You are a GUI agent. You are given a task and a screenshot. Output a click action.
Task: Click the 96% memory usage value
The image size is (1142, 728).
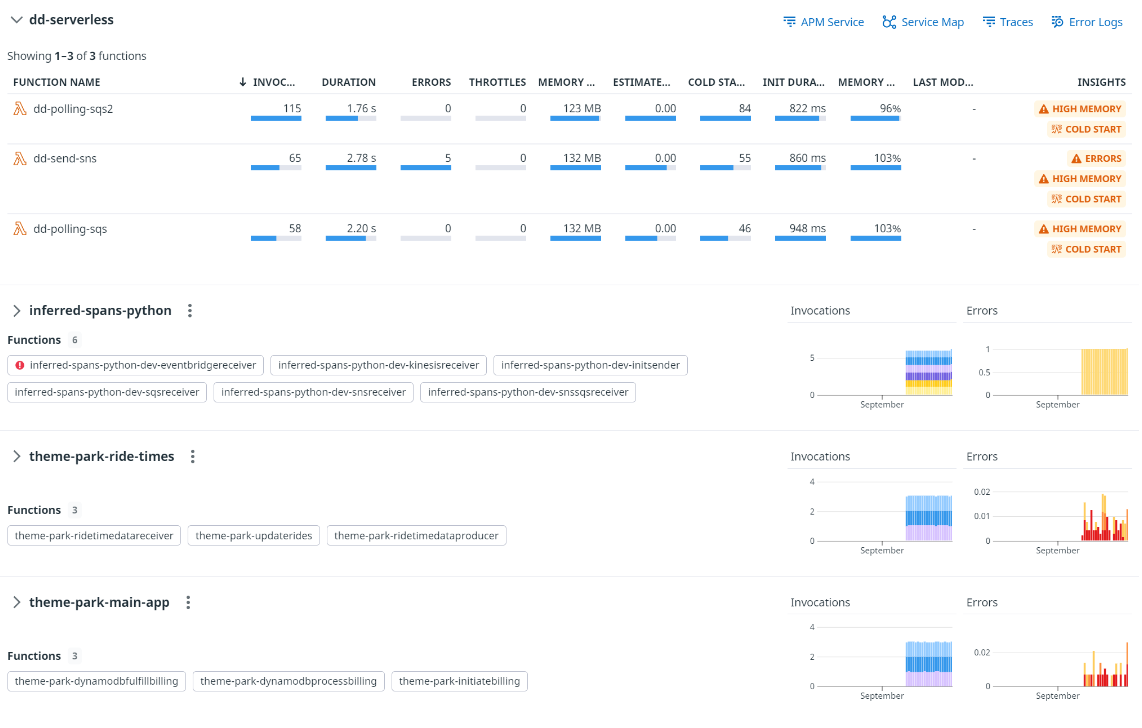point(890,108)
